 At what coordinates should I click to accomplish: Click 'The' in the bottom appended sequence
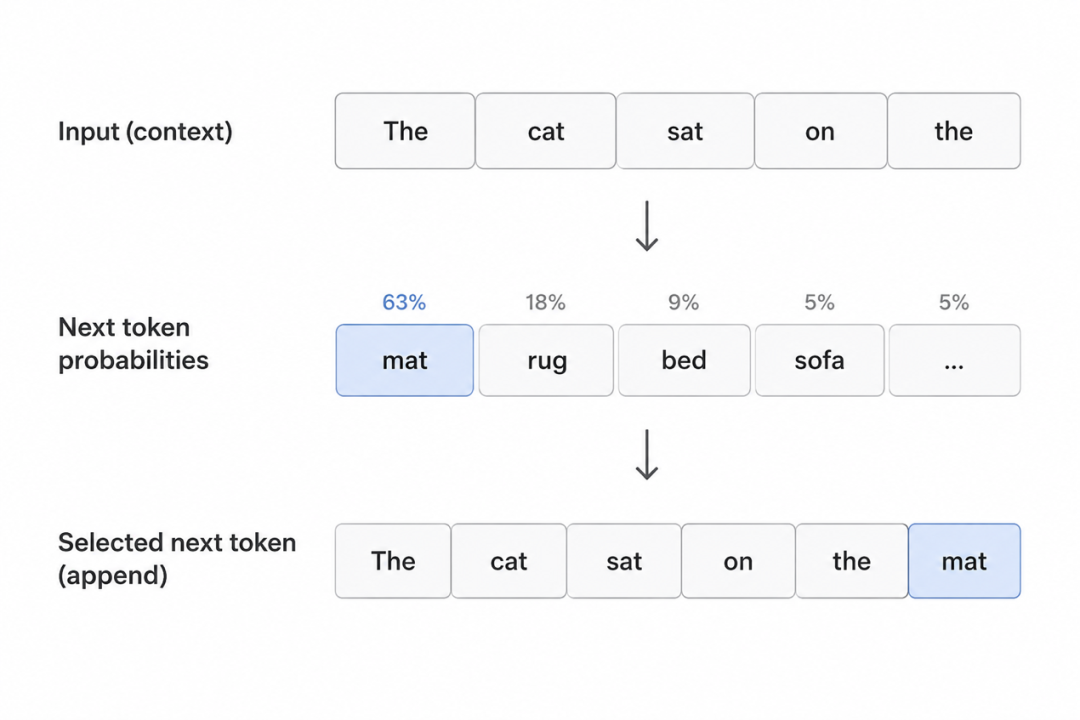[x=393, y=561]
